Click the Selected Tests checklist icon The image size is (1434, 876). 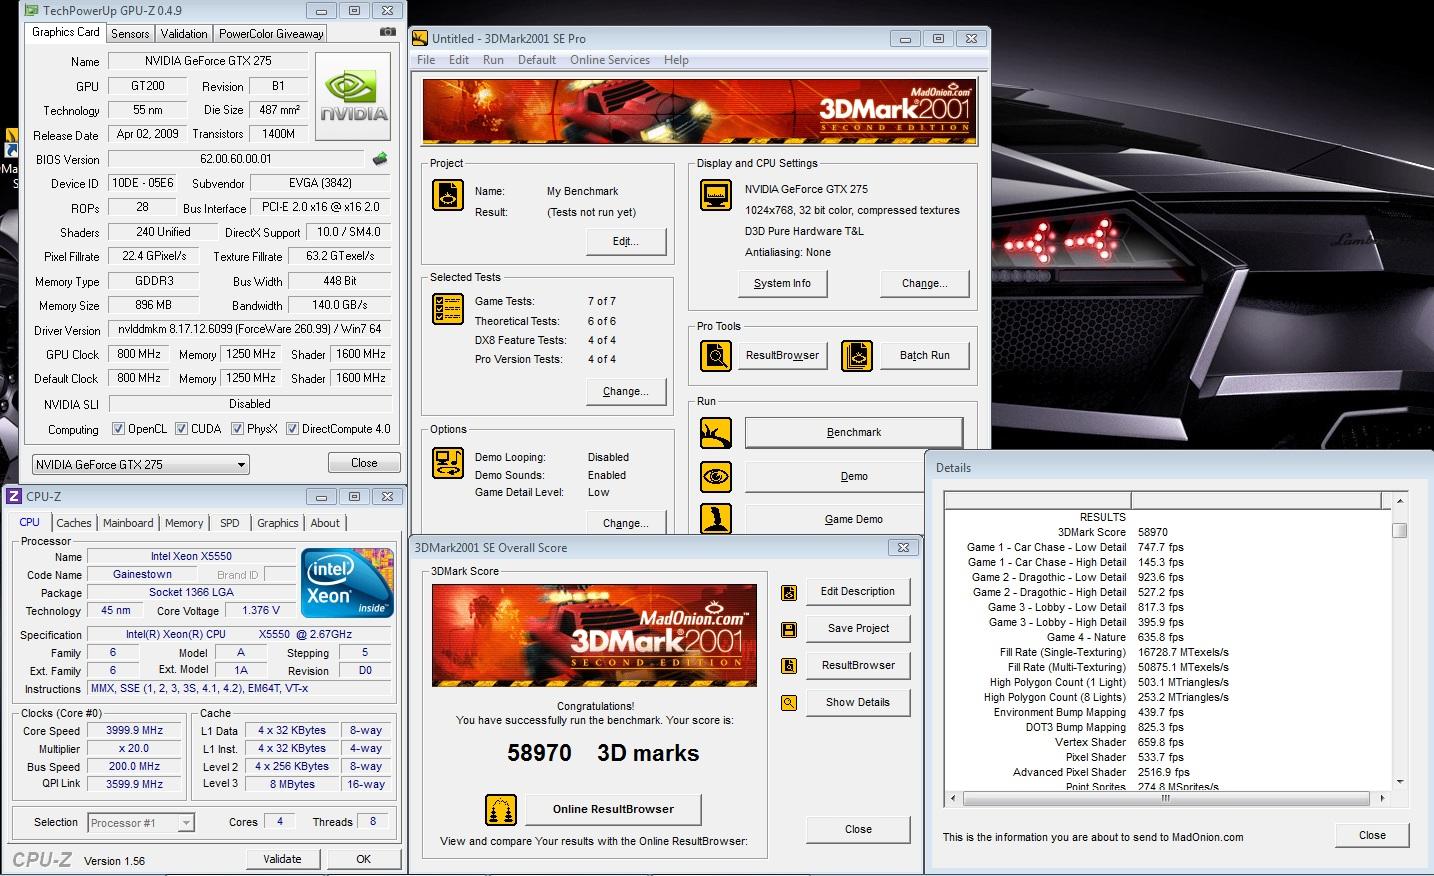pyautogui.click(x=448, y=309)
